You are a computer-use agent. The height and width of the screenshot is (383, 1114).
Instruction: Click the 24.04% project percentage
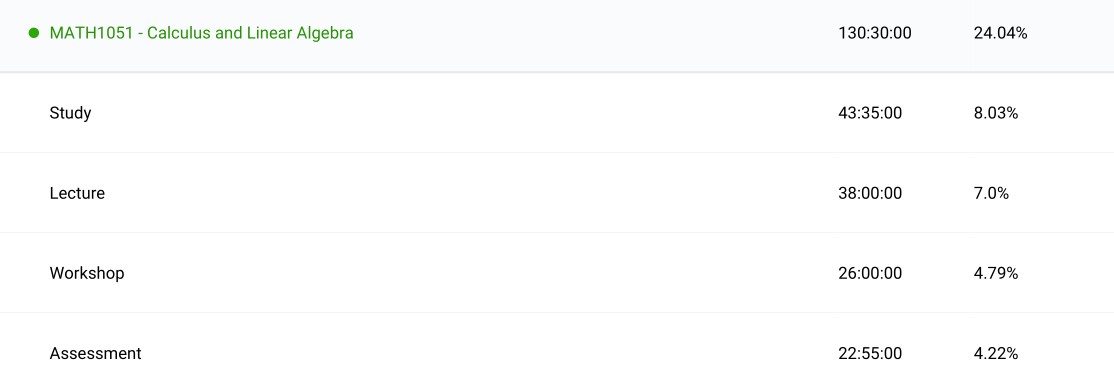point(1000,33)
